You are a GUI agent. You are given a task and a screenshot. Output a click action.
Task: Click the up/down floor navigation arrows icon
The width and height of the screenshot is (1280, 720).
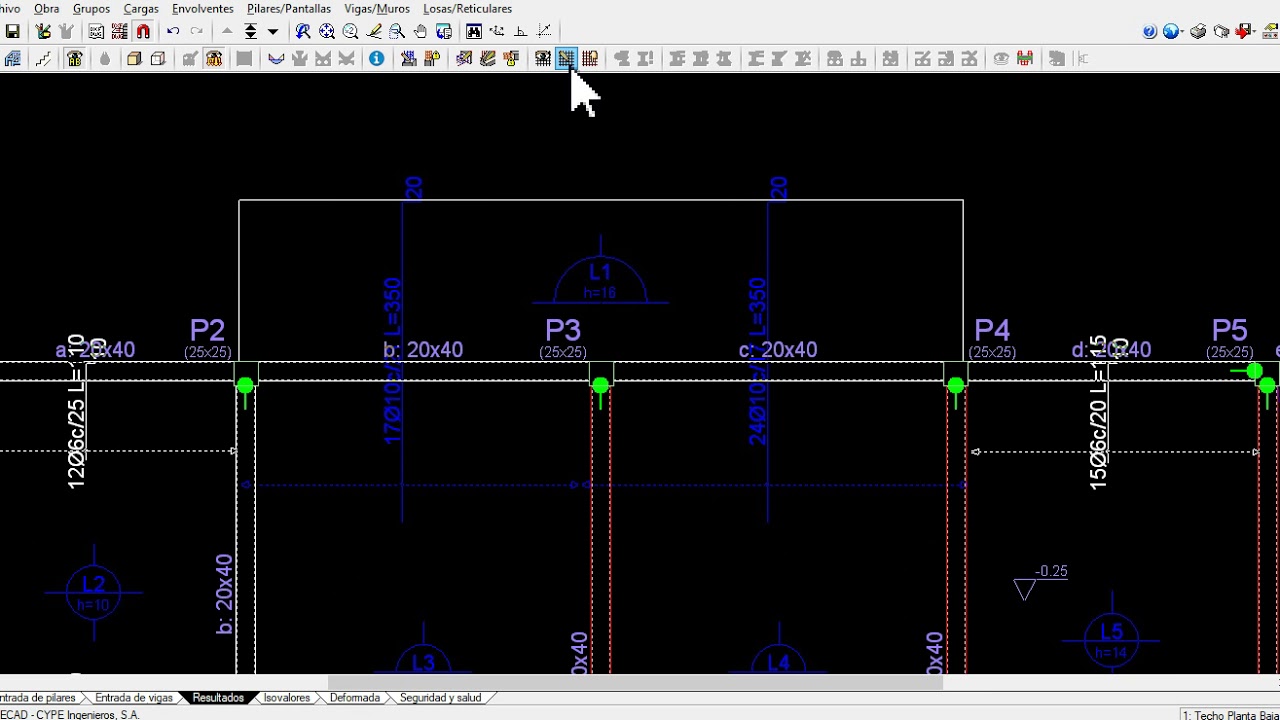250,32
